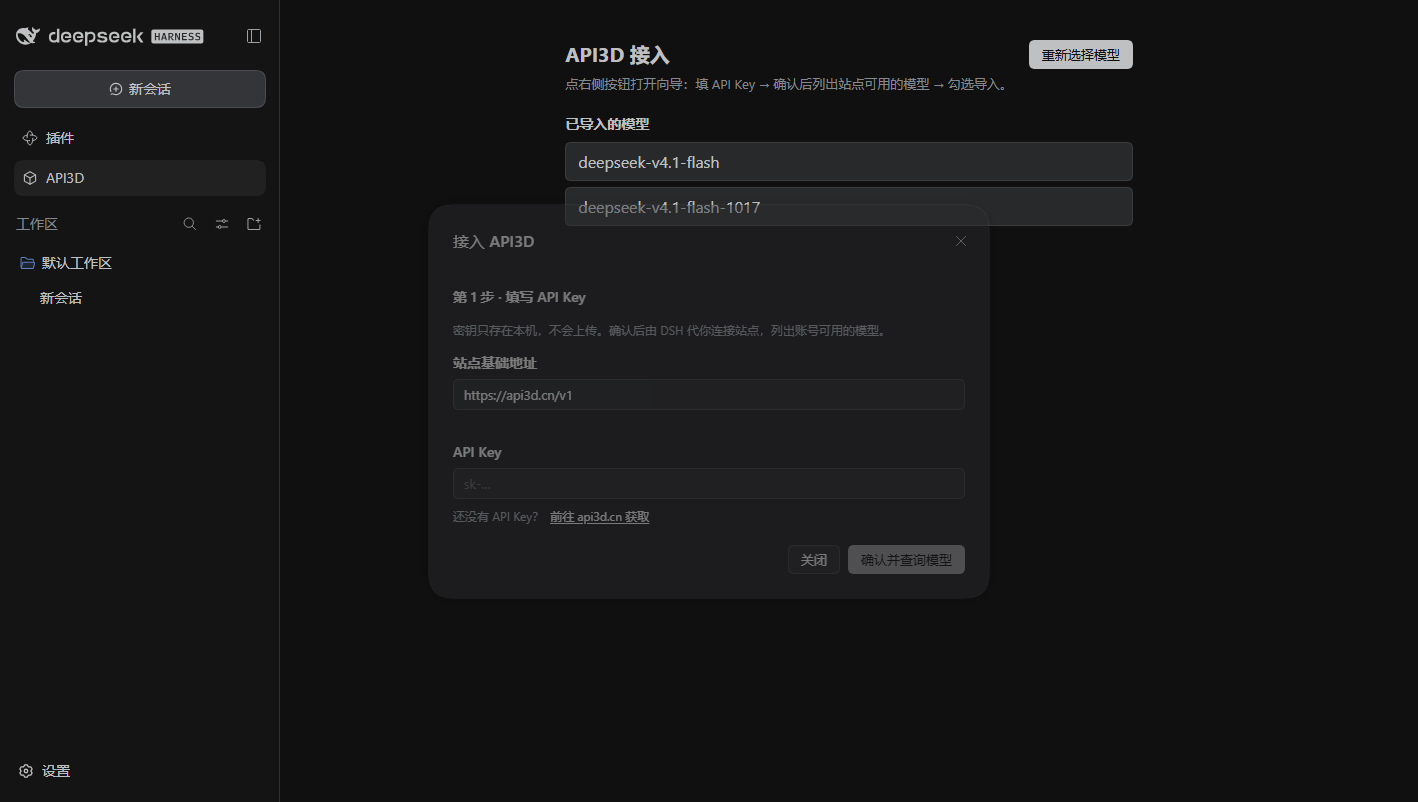Click the 站点基础地址 URL field
The height and width of the screenshot is (802, 1418).
point(708,395)
